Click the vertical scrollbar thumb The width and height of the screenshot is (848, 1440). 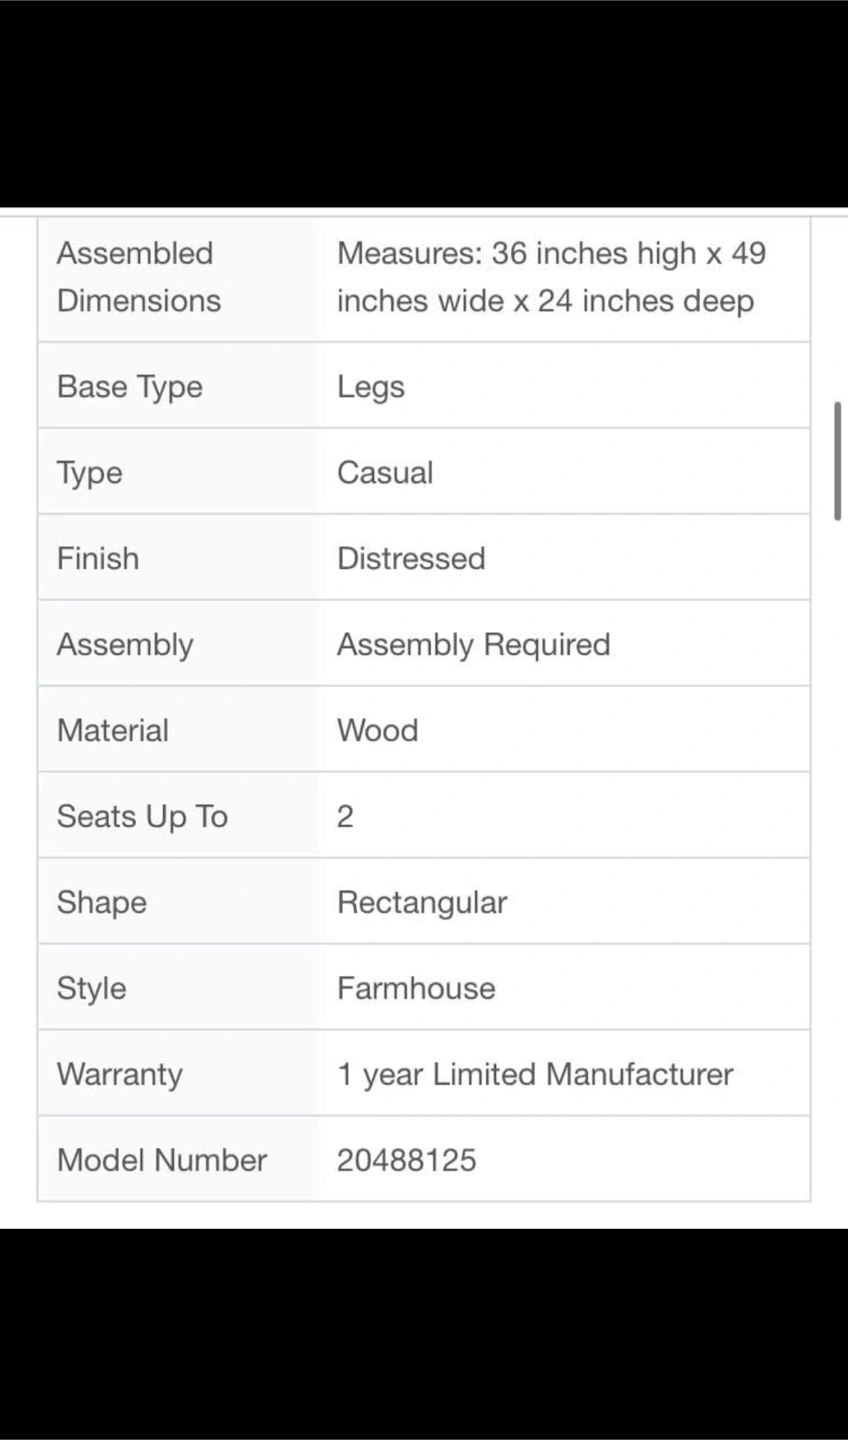pos(837,461)
